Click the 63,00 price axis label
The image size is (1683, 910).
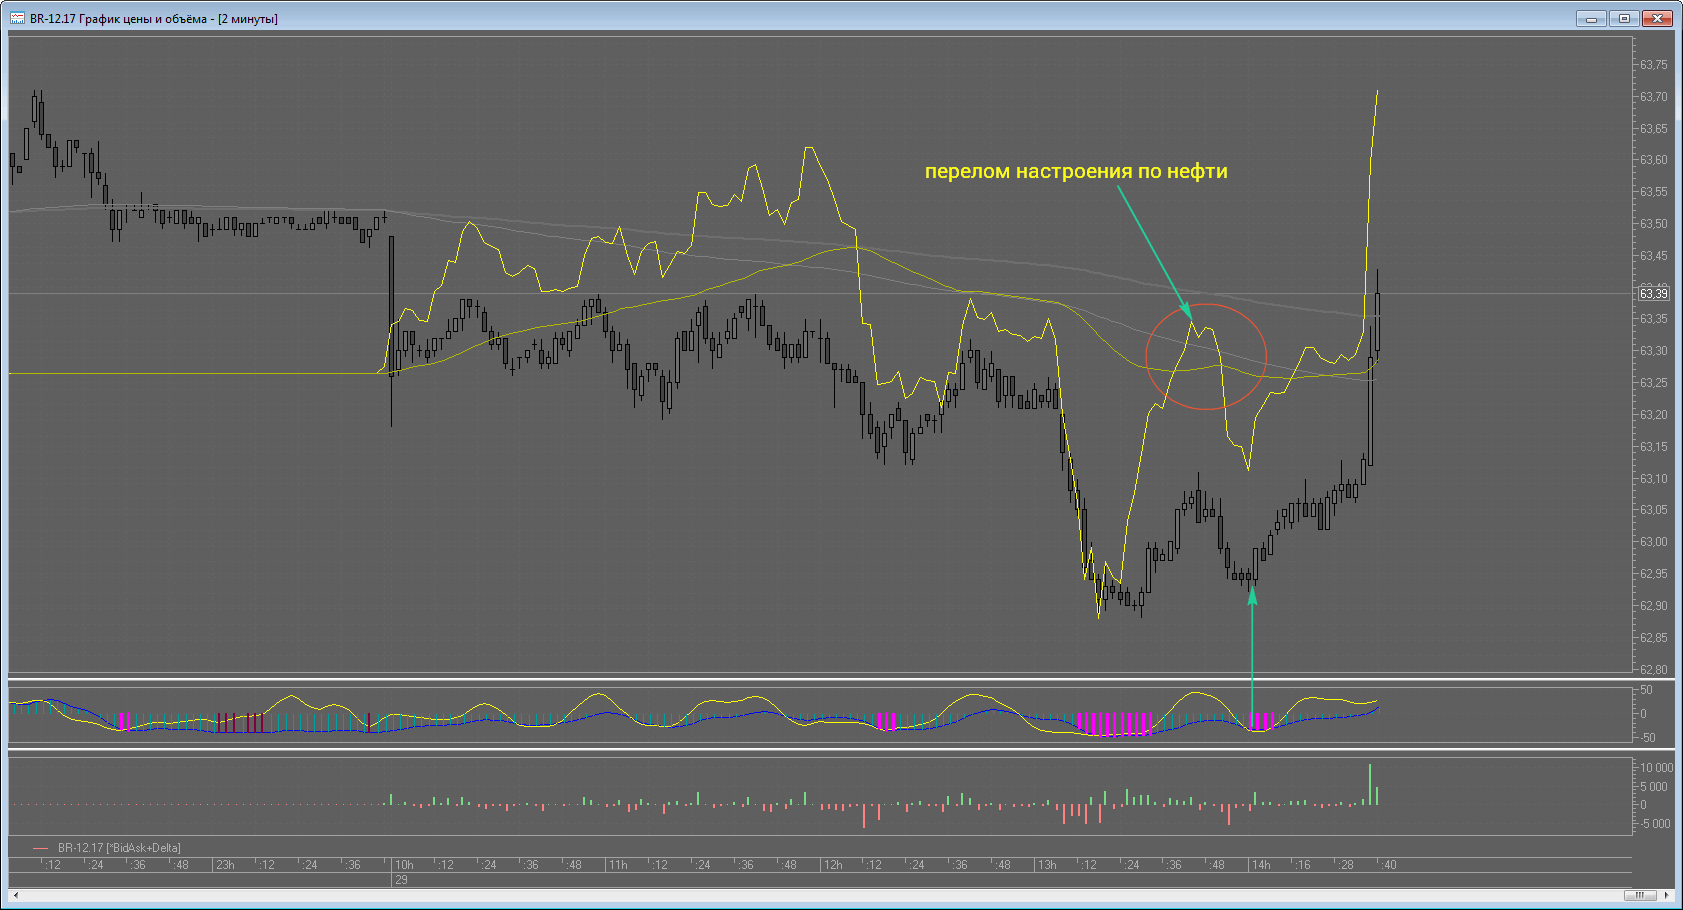click(1654, 542)
